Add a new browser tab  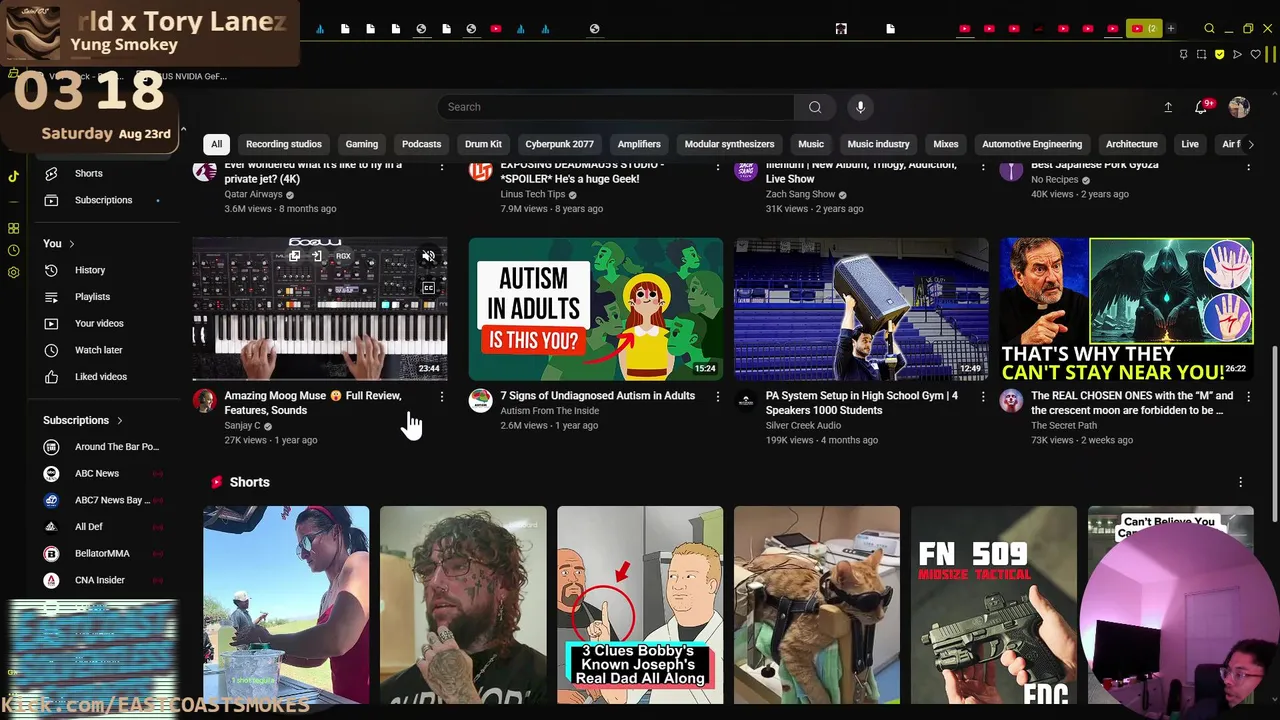1171,29
